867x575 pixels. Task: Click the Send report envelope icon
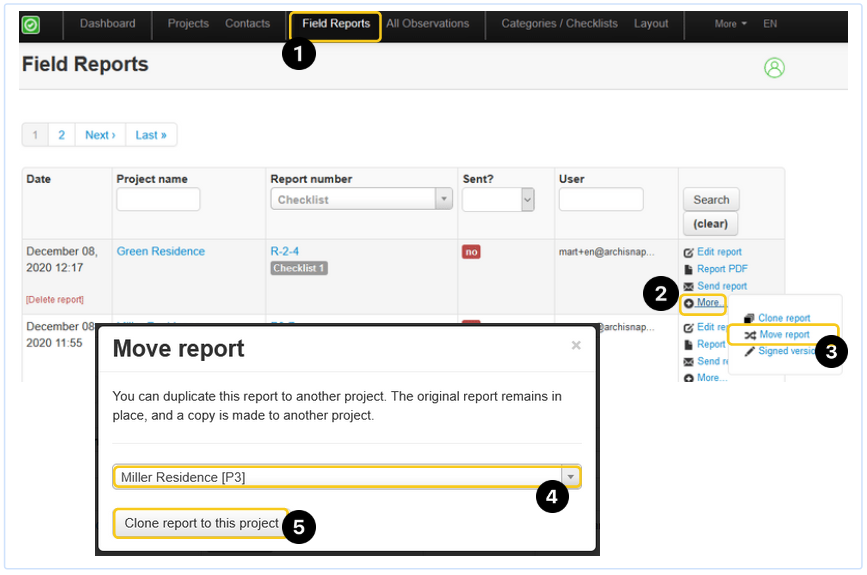coord(688,287)
